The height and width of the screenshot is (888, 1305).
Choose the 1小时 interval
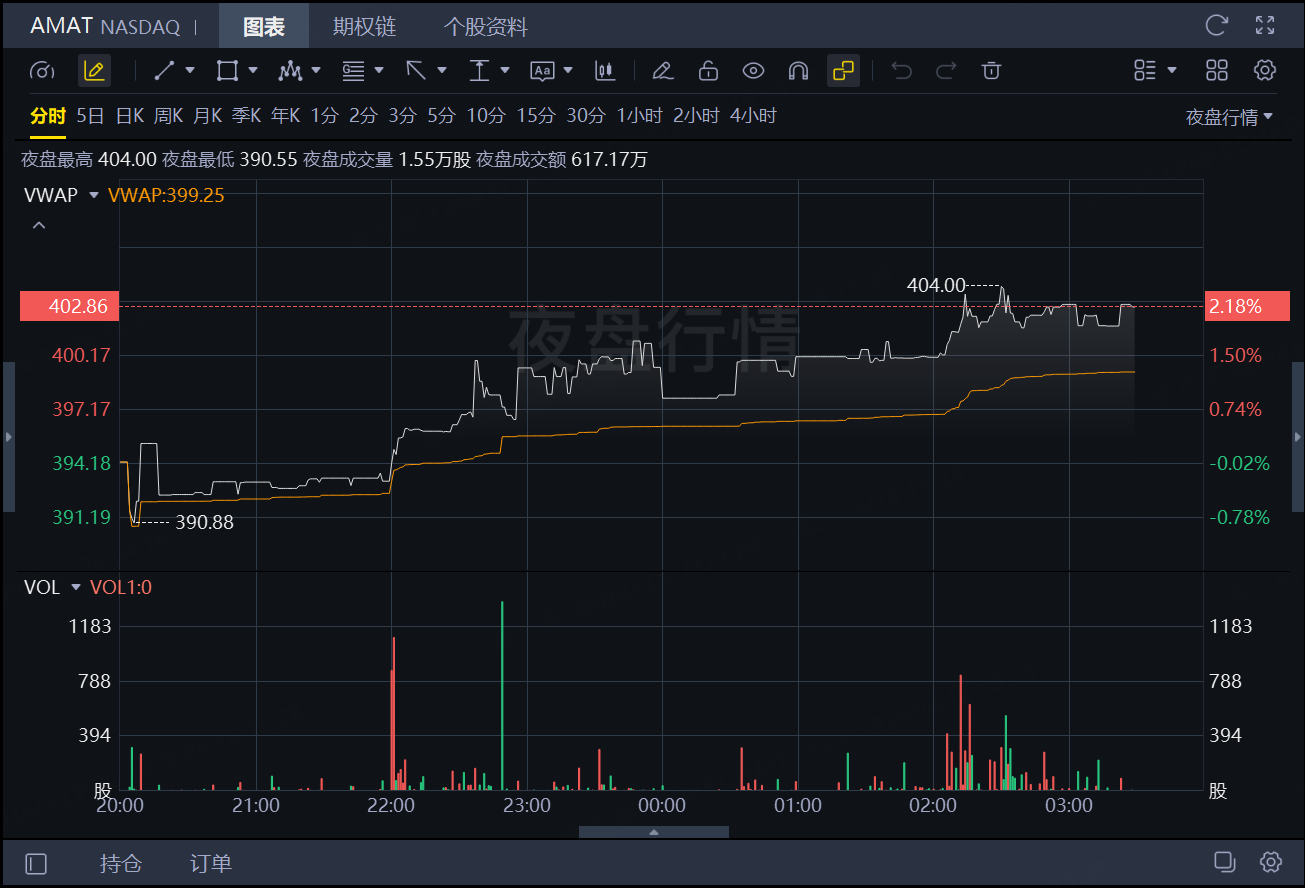640,117
